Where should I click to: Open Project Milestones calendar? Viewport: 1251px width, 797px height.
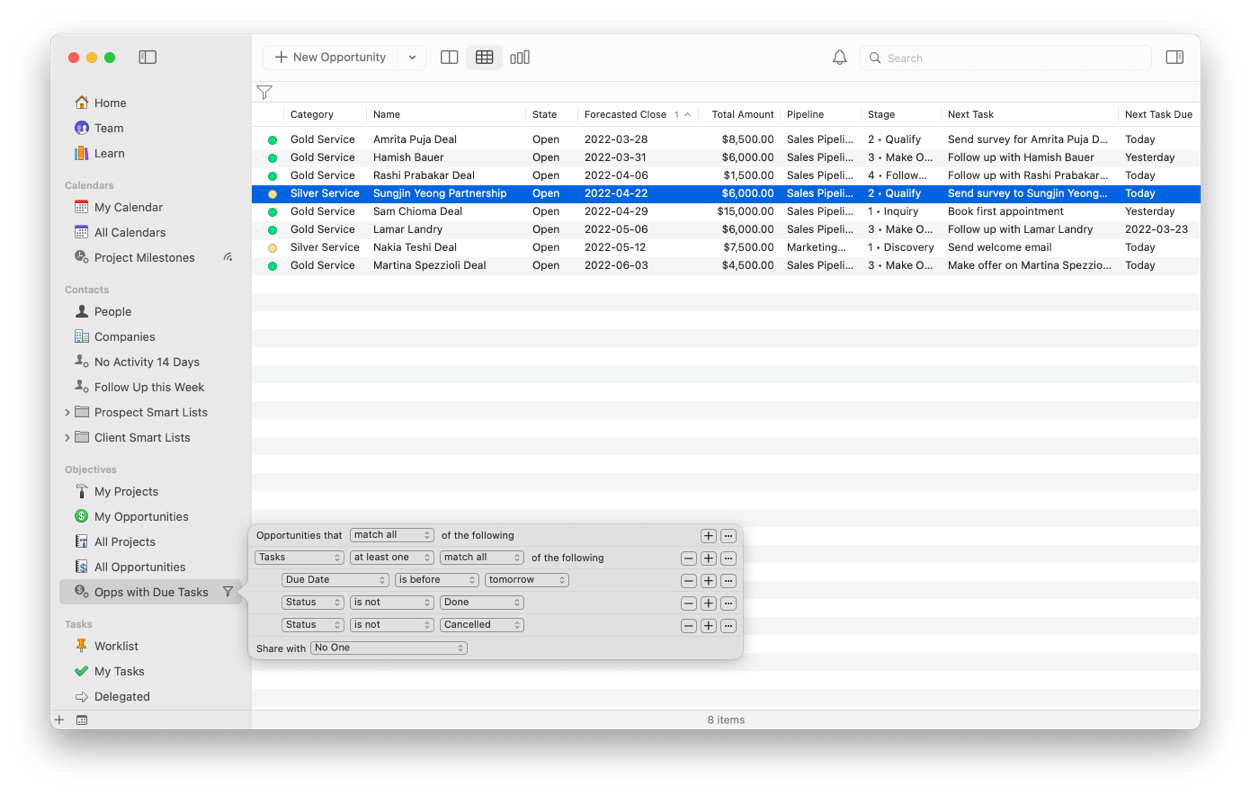point(144,257)
